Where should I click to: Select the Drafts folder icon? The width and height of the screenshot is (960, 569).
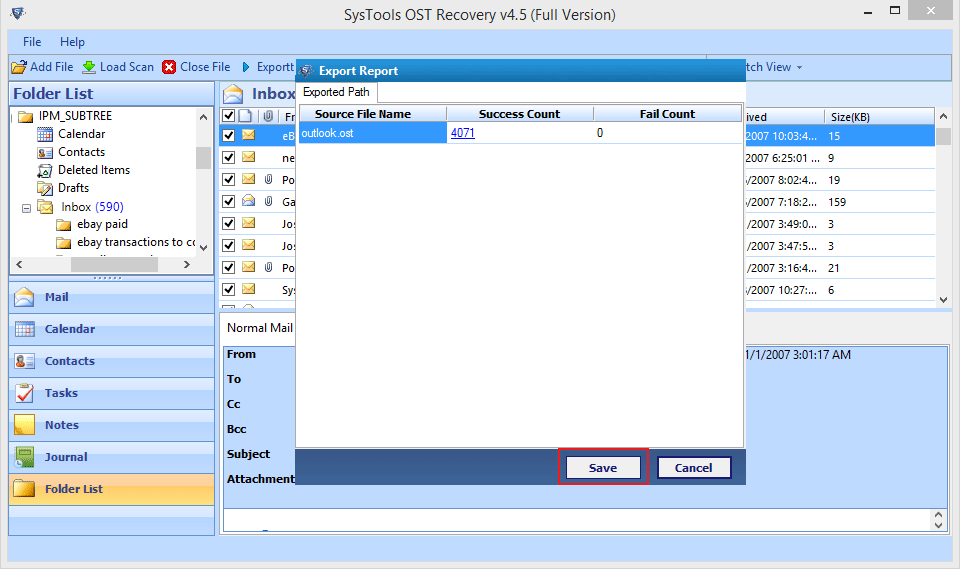[45, 188]
